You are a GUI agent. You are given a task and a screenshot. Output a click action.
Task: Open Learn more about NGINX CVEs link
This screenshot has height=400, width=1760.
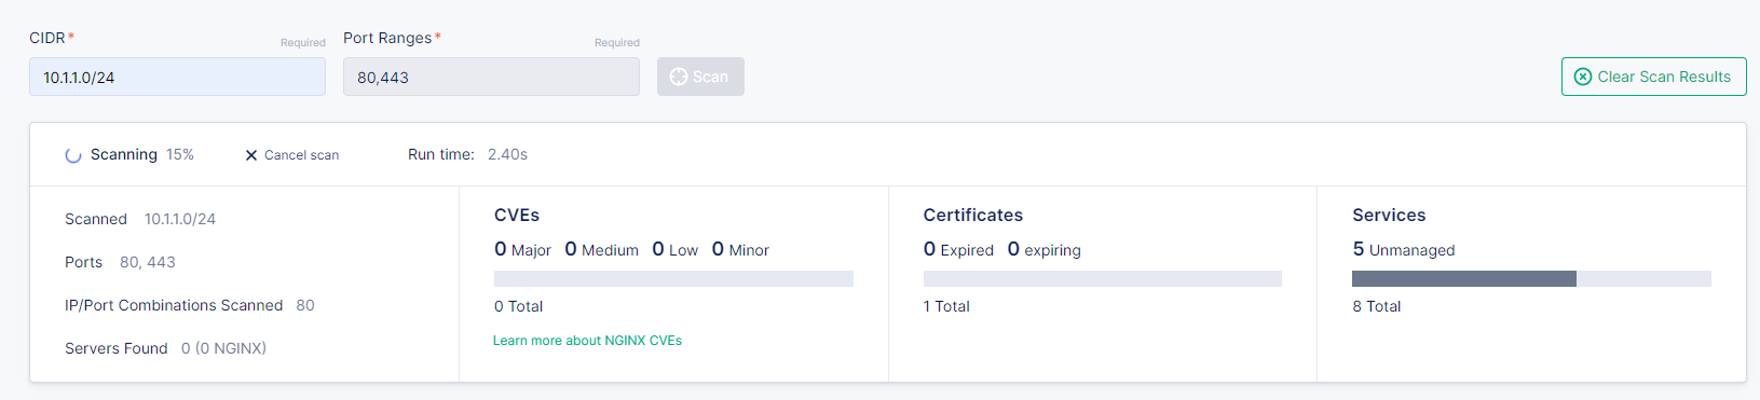587,341
